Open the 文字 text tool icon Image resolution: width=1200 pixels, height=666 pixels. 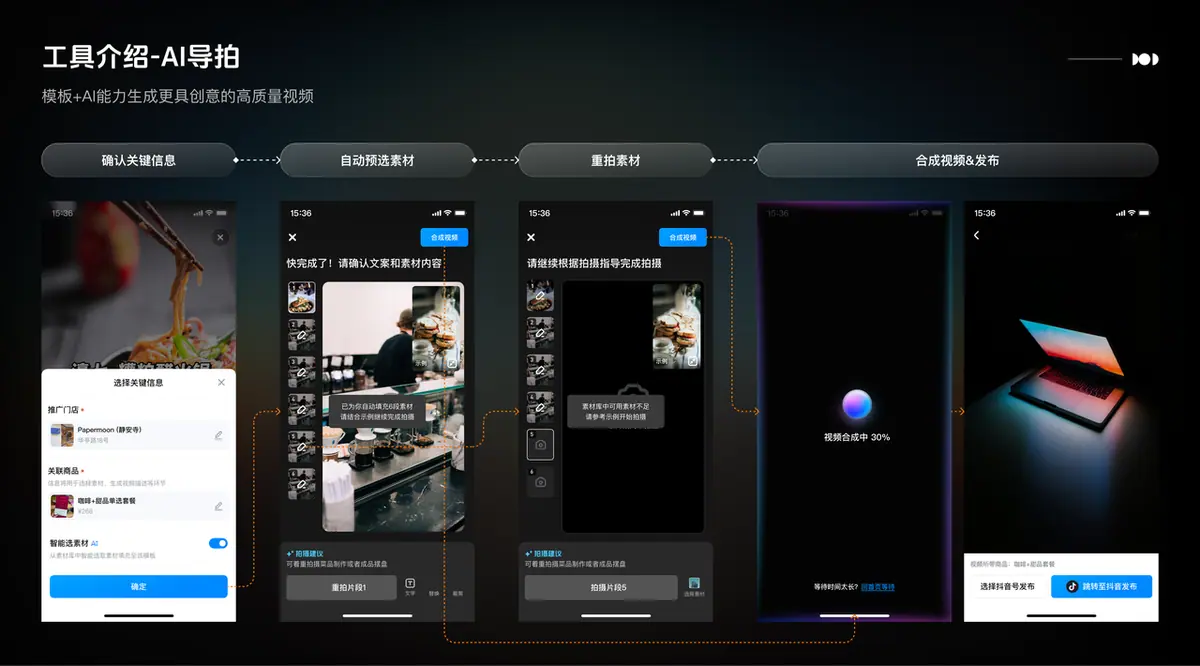click(410, 587)
